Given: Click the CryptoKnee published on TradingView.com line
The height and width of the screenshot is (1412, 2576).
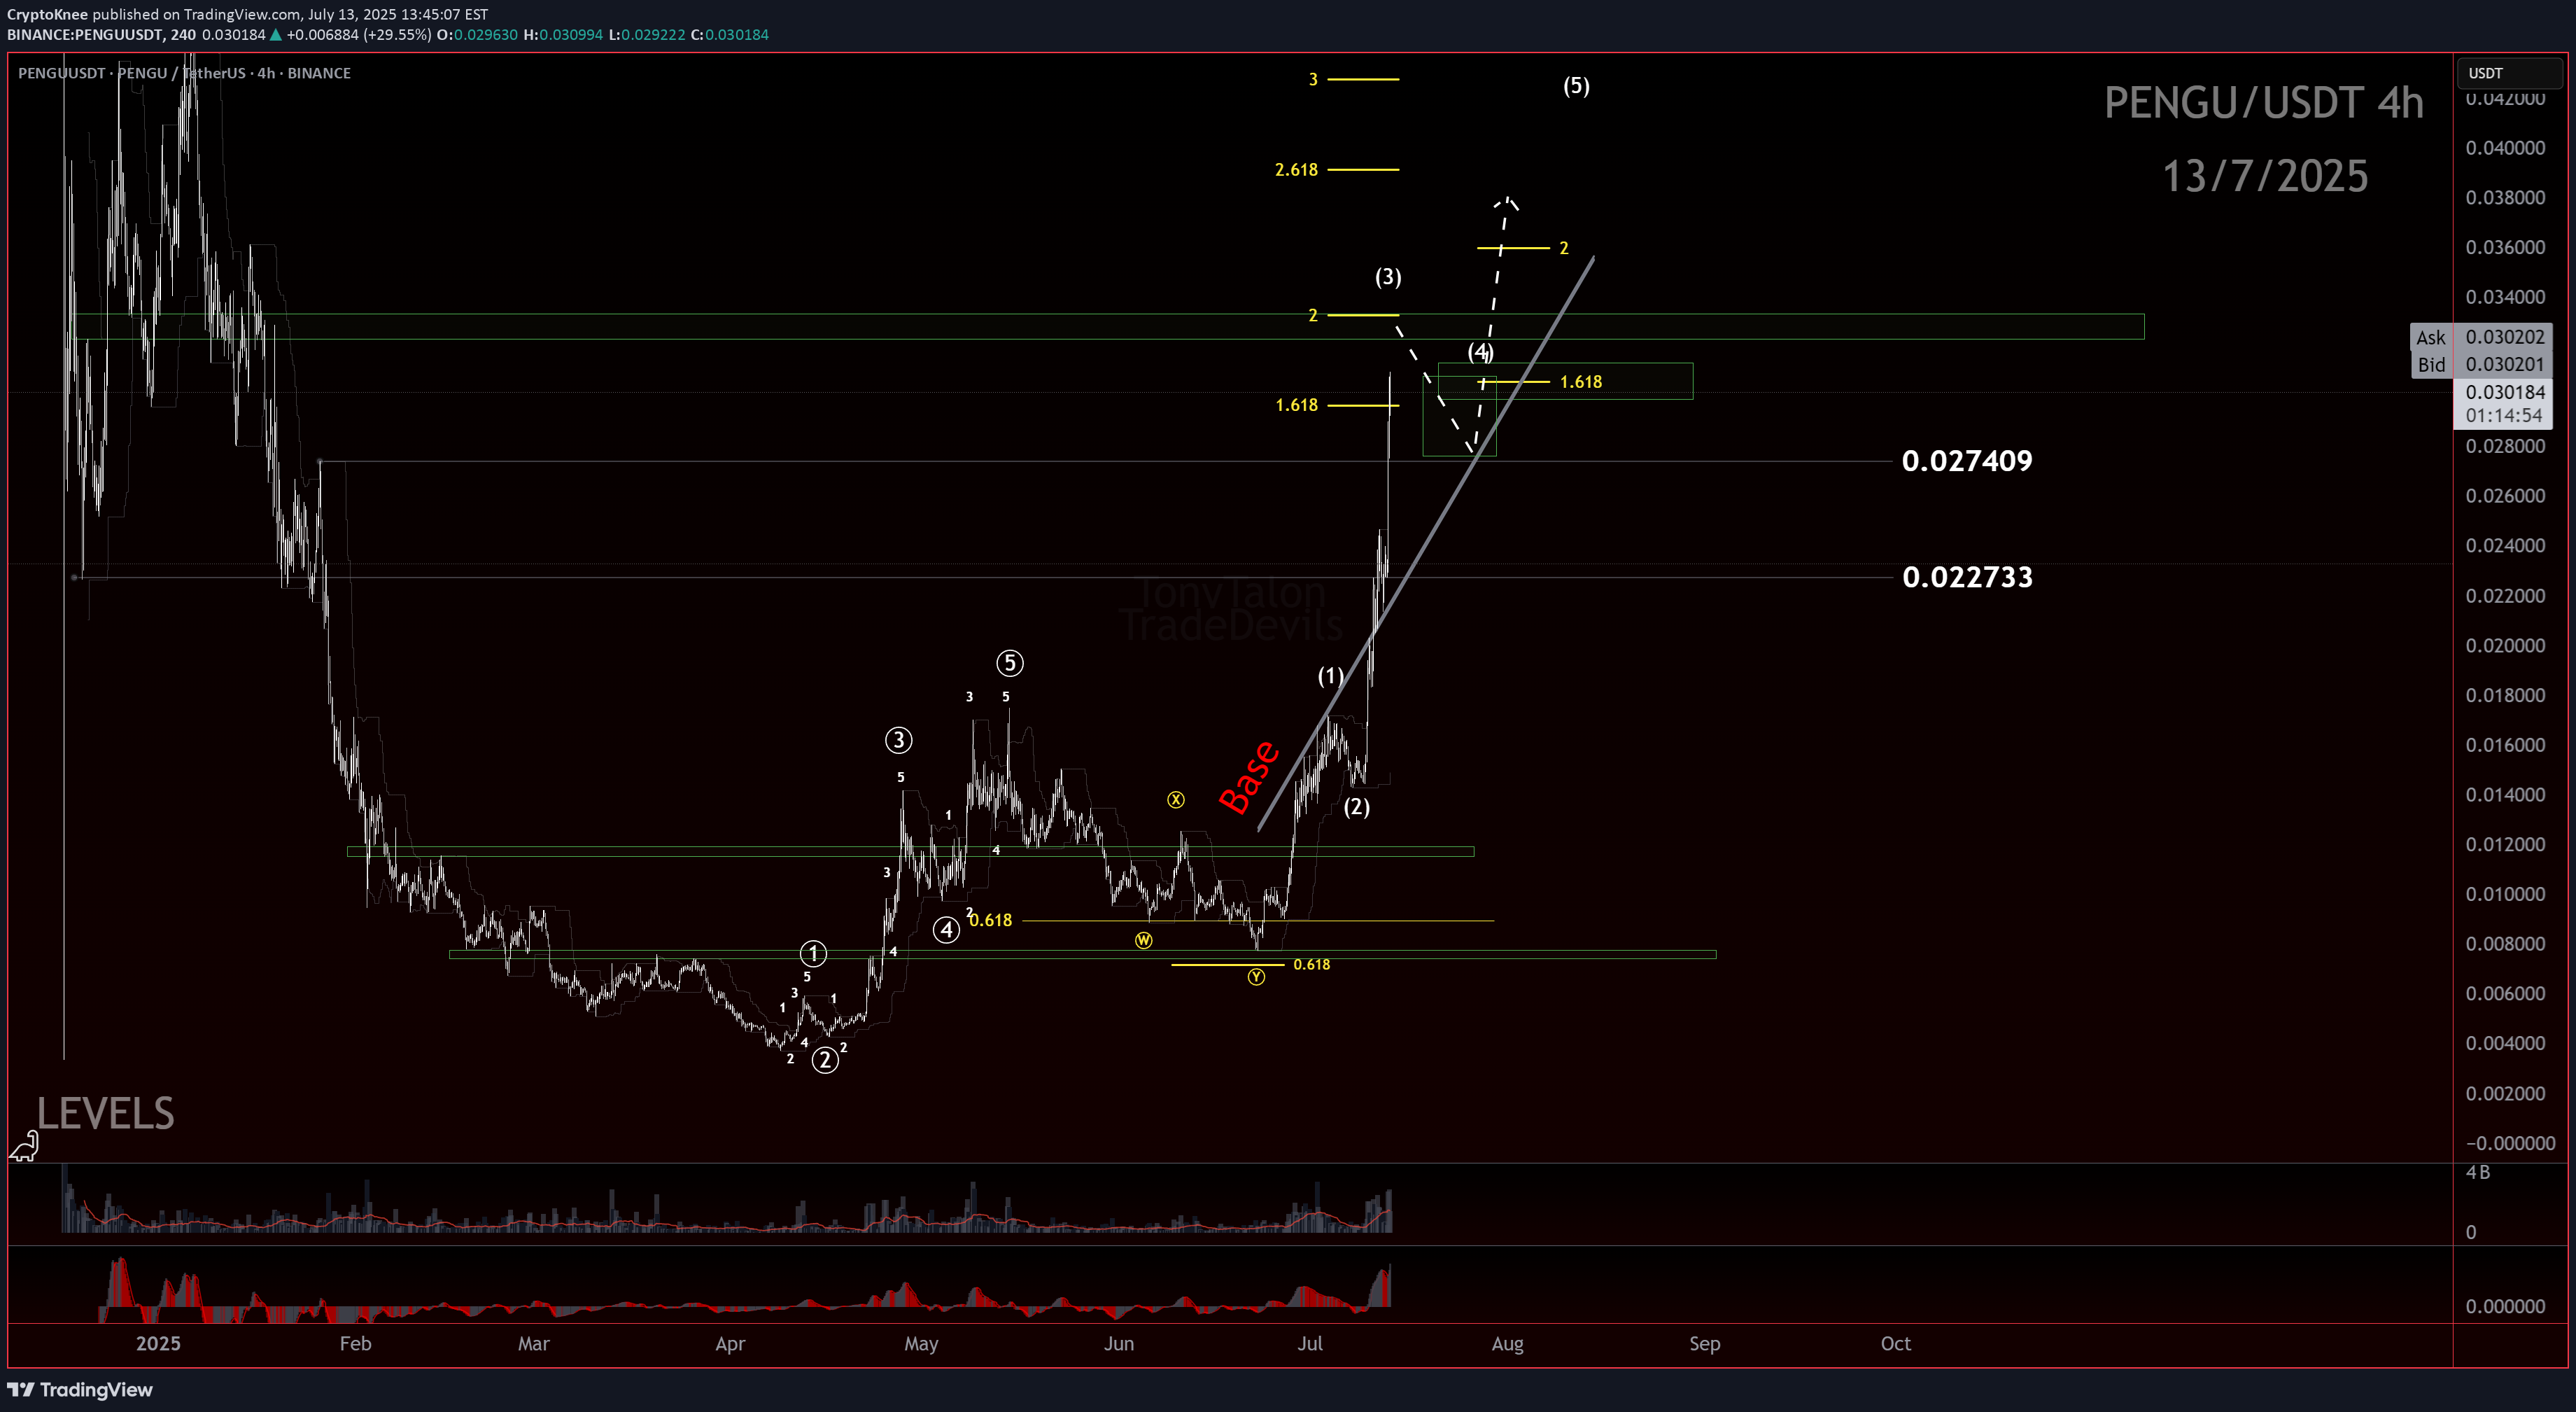Looking at the screenshot, I should [x=247, y=14].
